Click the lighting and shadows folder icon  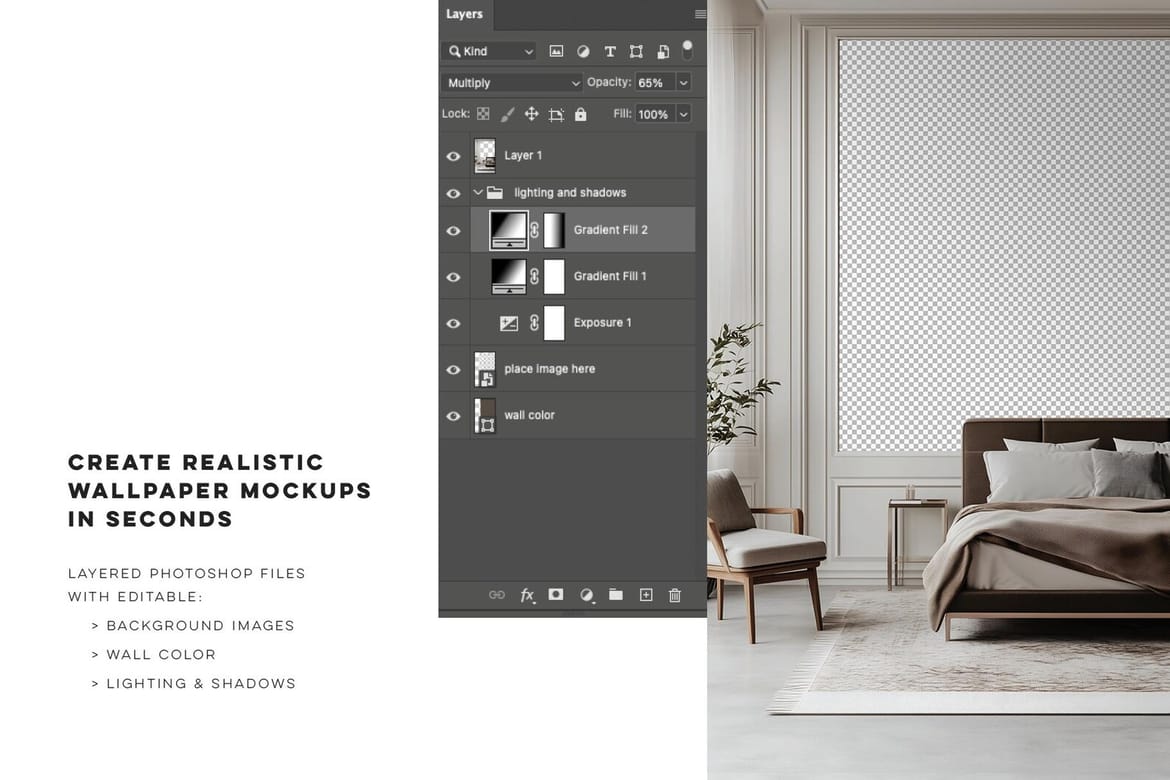(x=495, y=193)
